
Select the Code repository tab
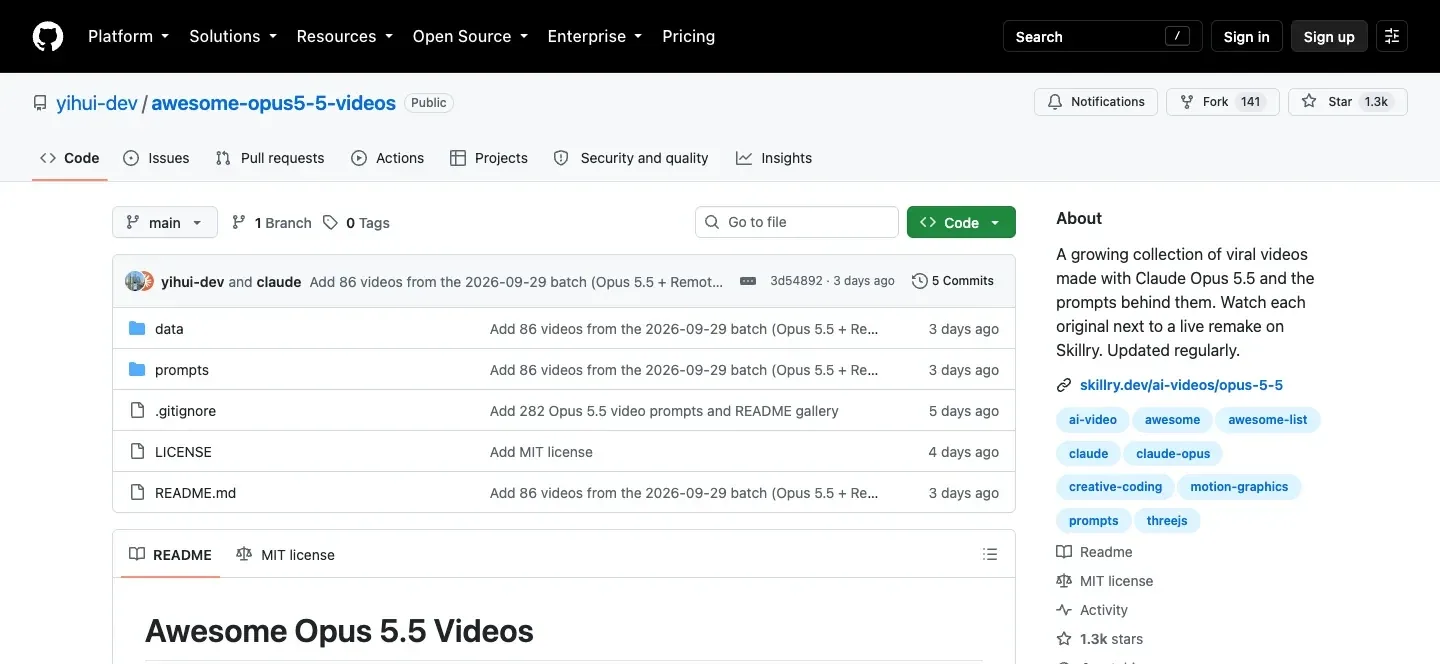[x=70, y=158]
